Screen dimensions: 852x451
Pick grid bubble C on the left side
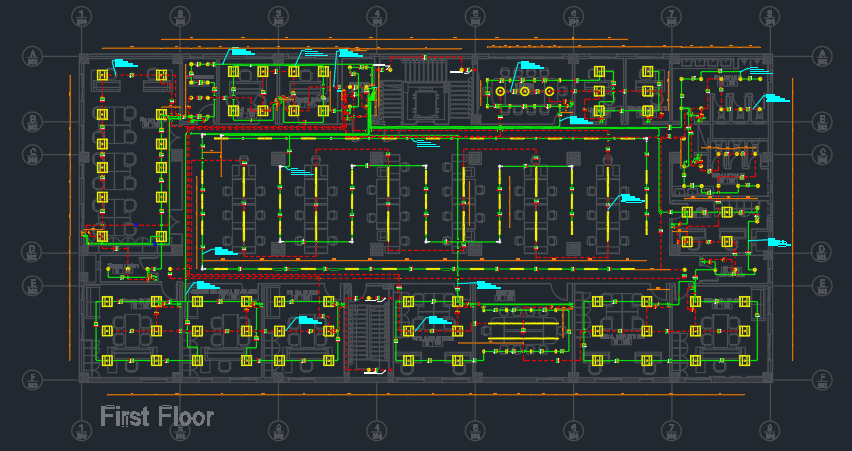33,154
